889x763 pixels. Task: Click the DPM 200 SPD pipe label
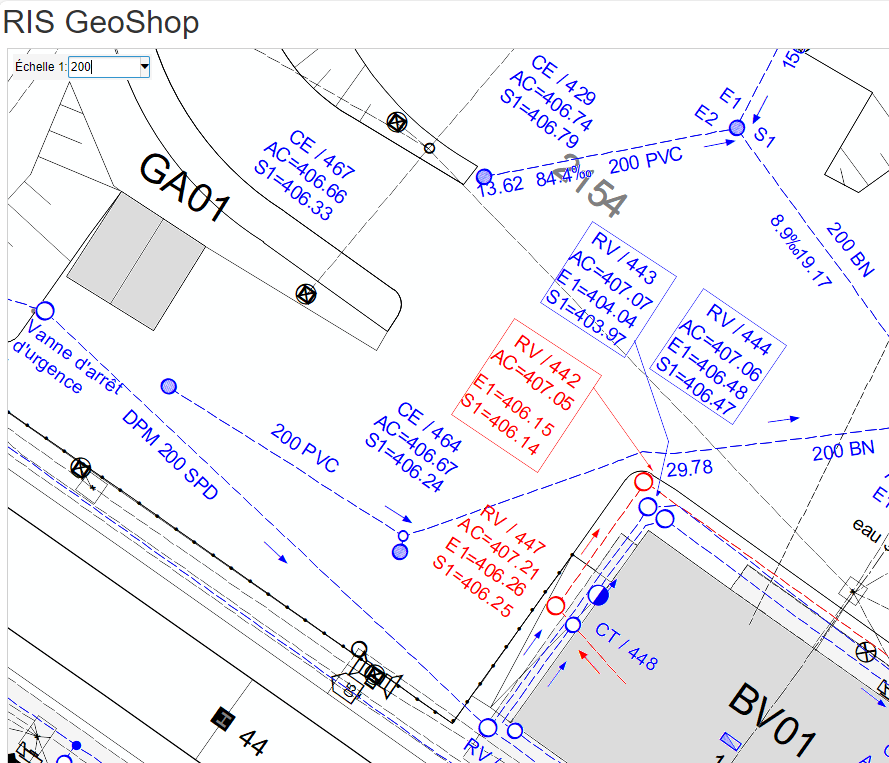click(169, 455)
